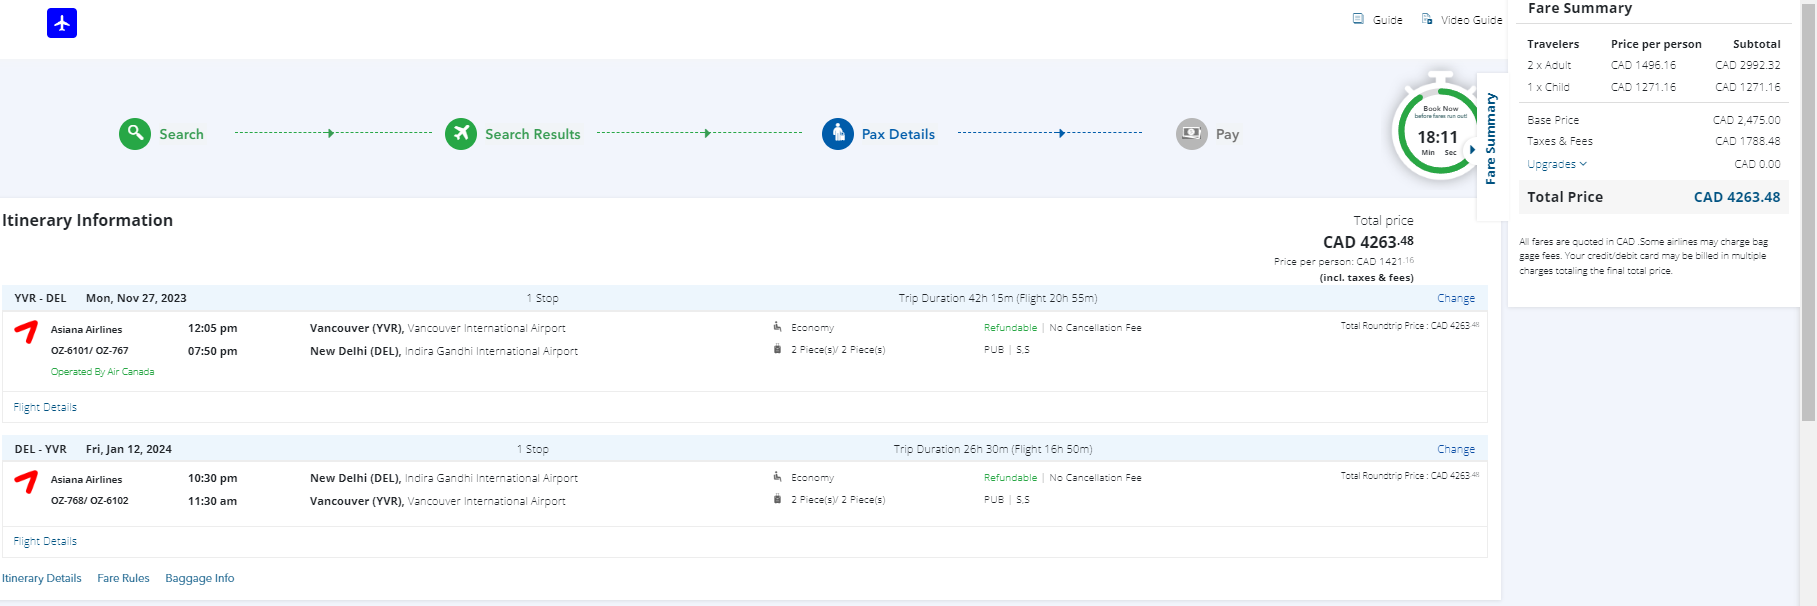Click Asiana Airlines logo on outbound flight
This screenshot has width=1817, height=606.
(x=26, y=331)
